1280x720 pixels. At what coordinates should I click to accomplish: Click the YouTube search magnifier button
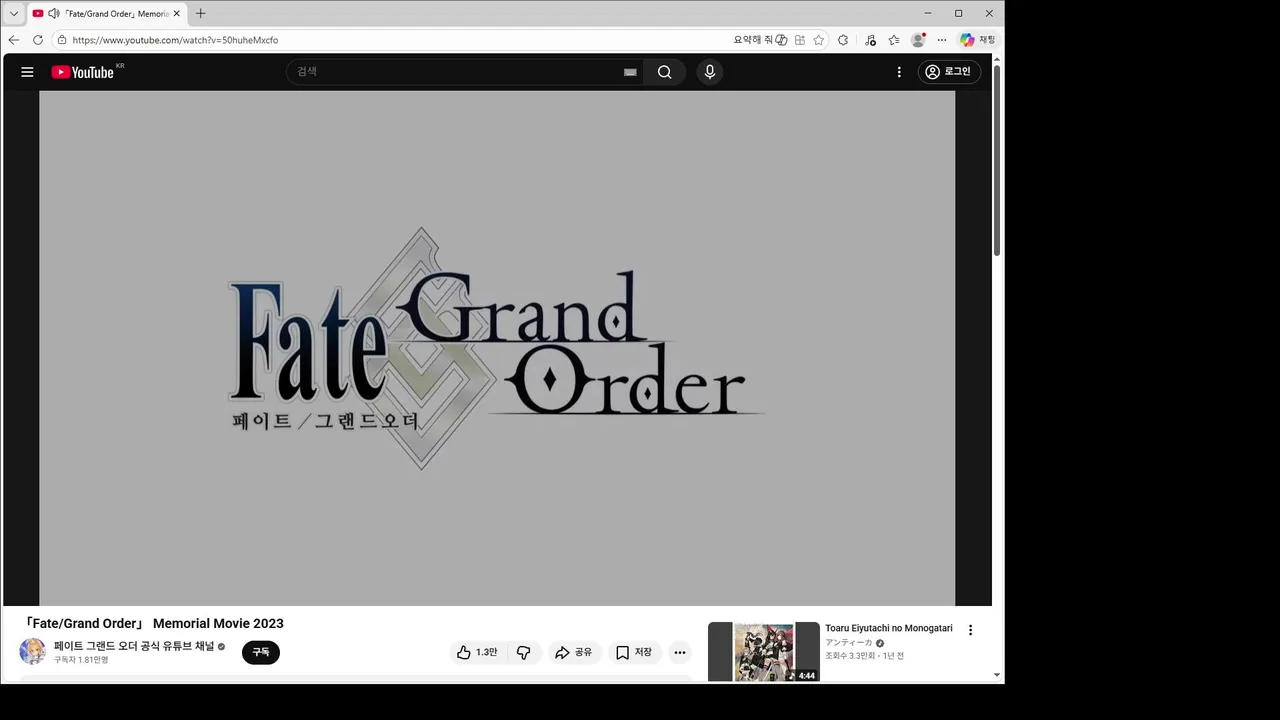664,72
